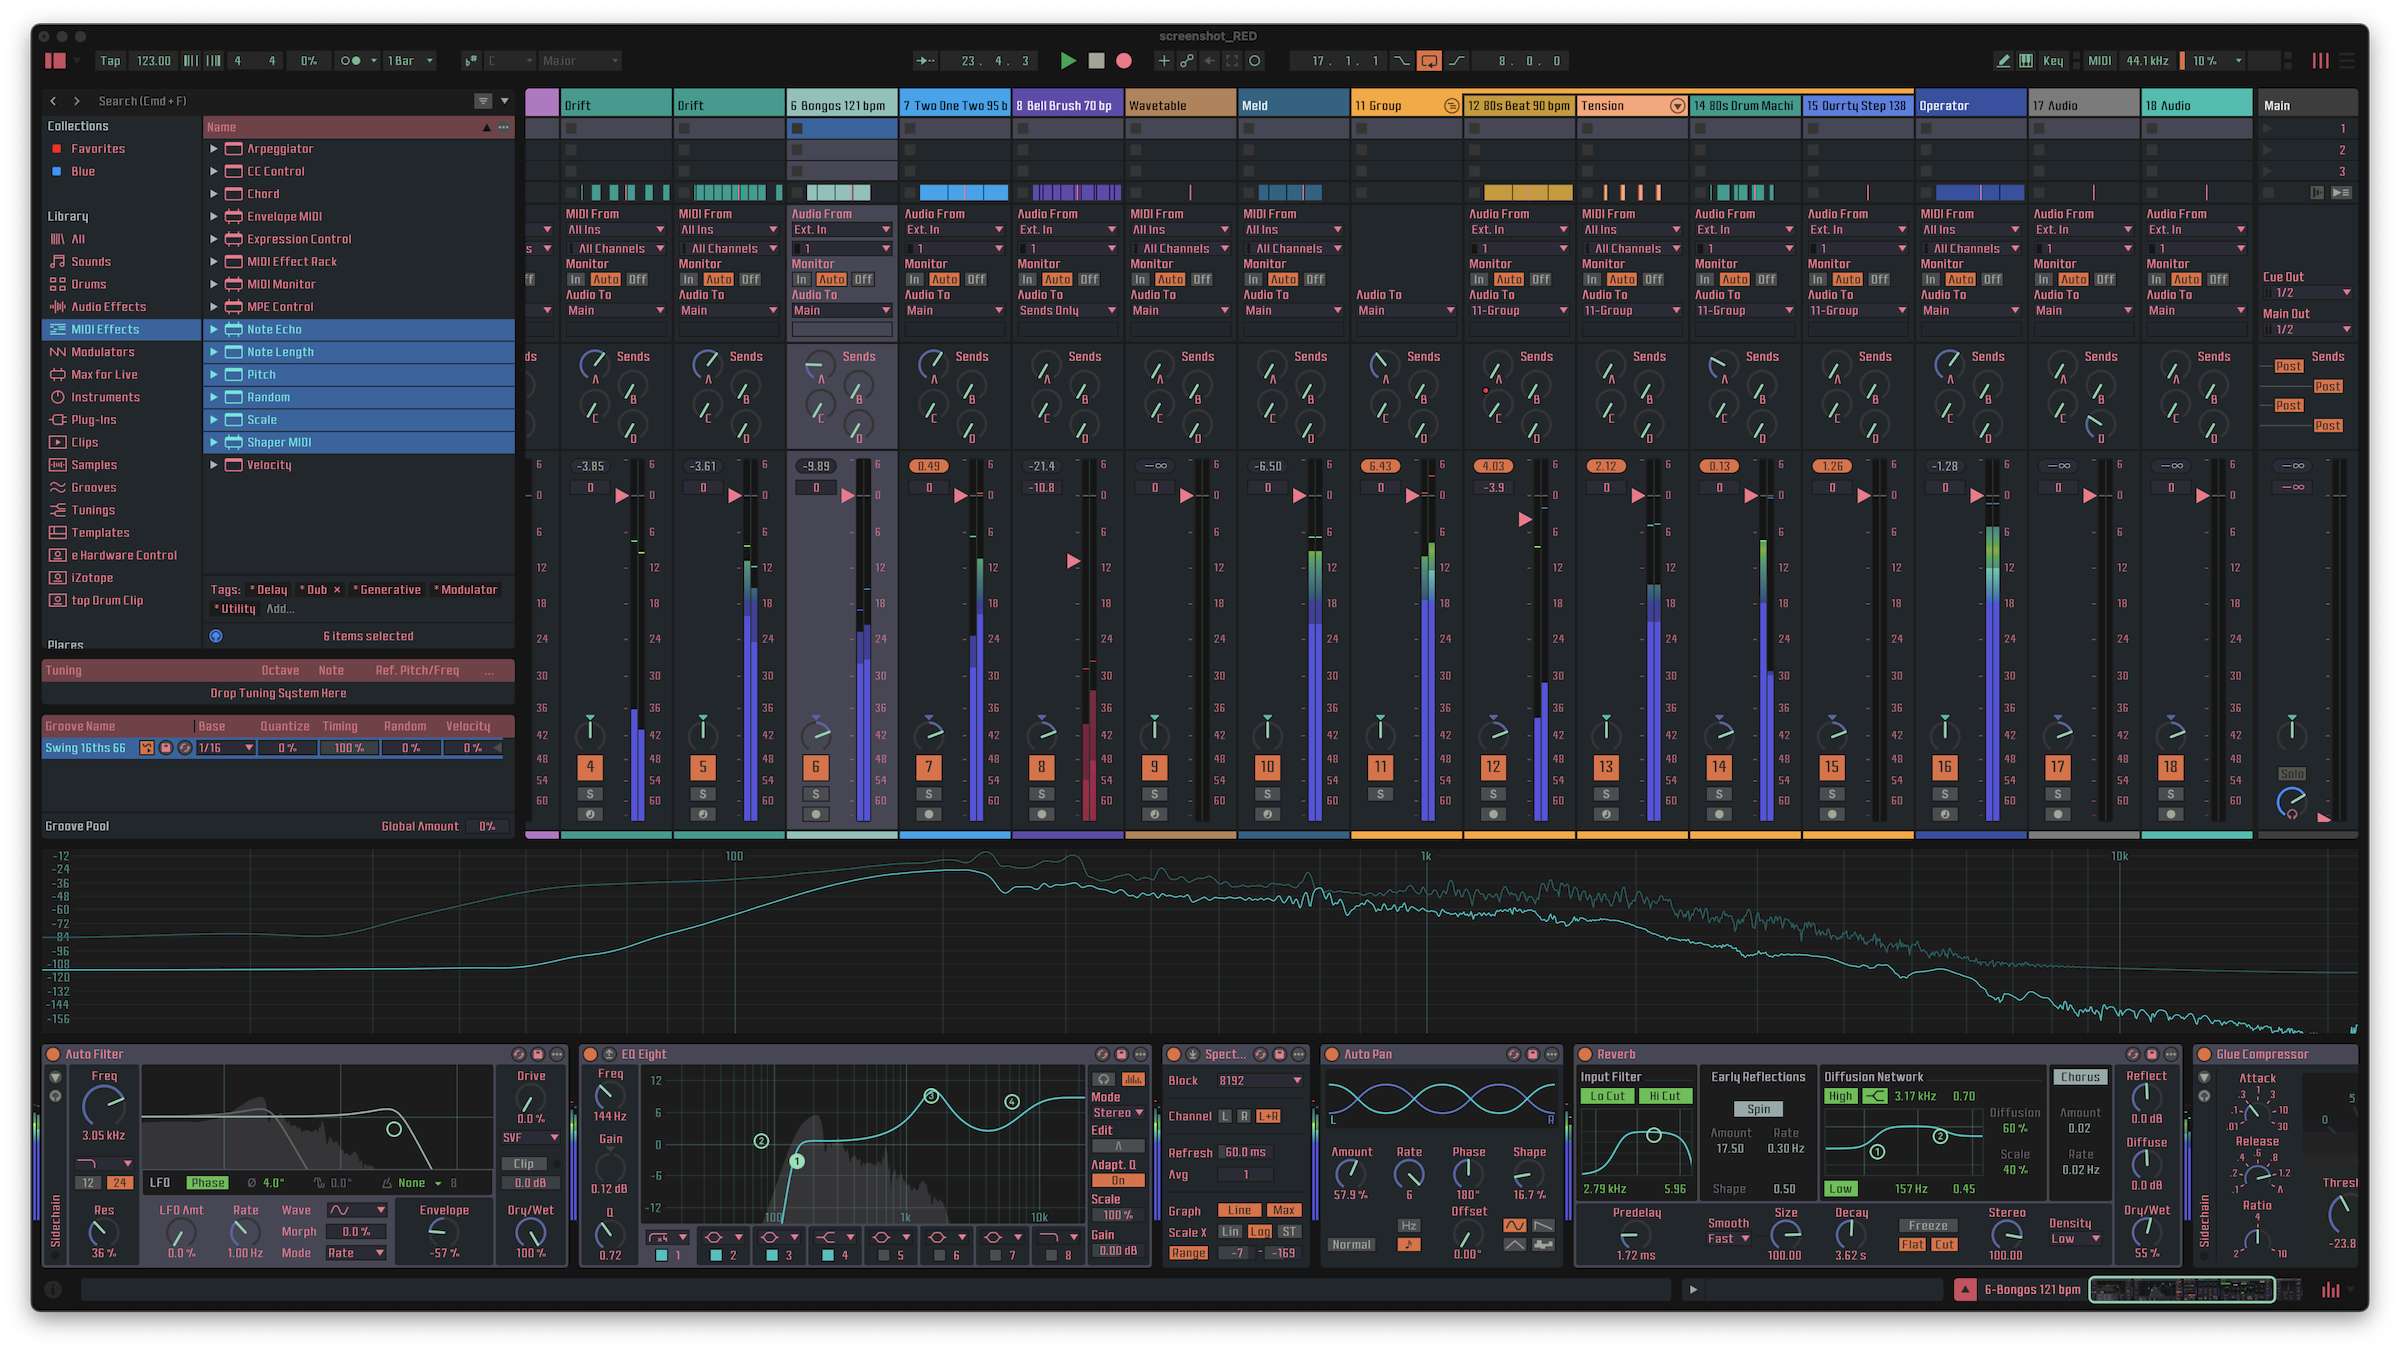The height and width of the screenshot is (1350, 2400).
Task: Enable the Draw Mode pencil icon
Action: tap(2003, 61)
